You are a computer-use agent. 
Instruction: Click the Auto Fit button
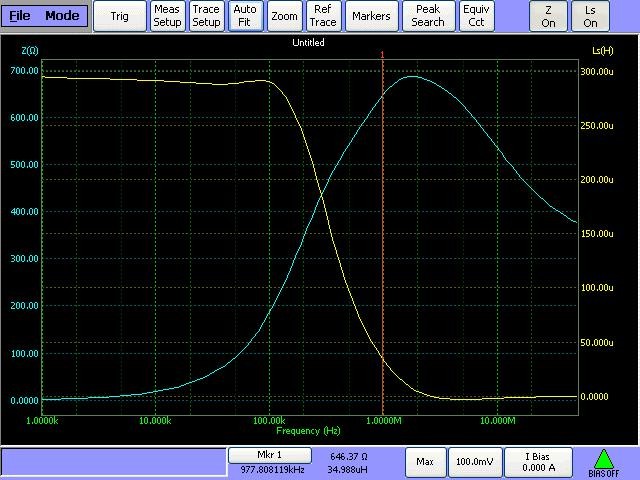(244, 16)
